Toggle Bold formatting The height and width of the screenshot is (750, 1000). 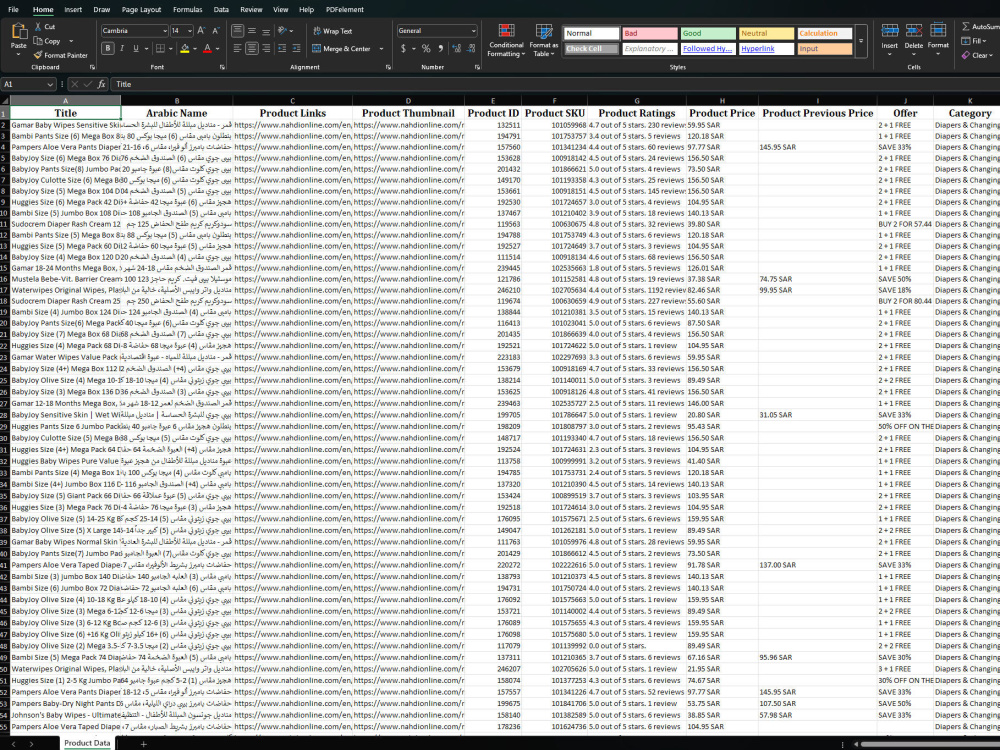click(x=108, y=48)
